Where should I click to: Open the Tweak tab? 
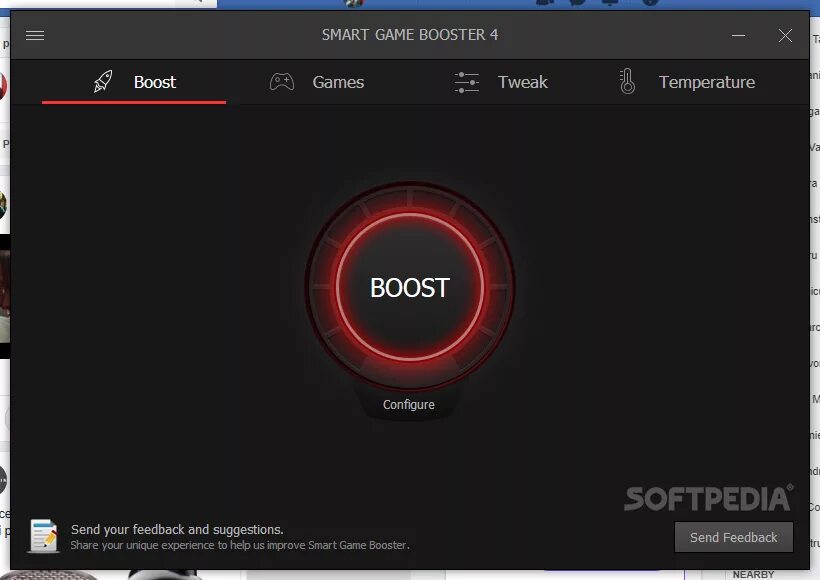(501, 82)
